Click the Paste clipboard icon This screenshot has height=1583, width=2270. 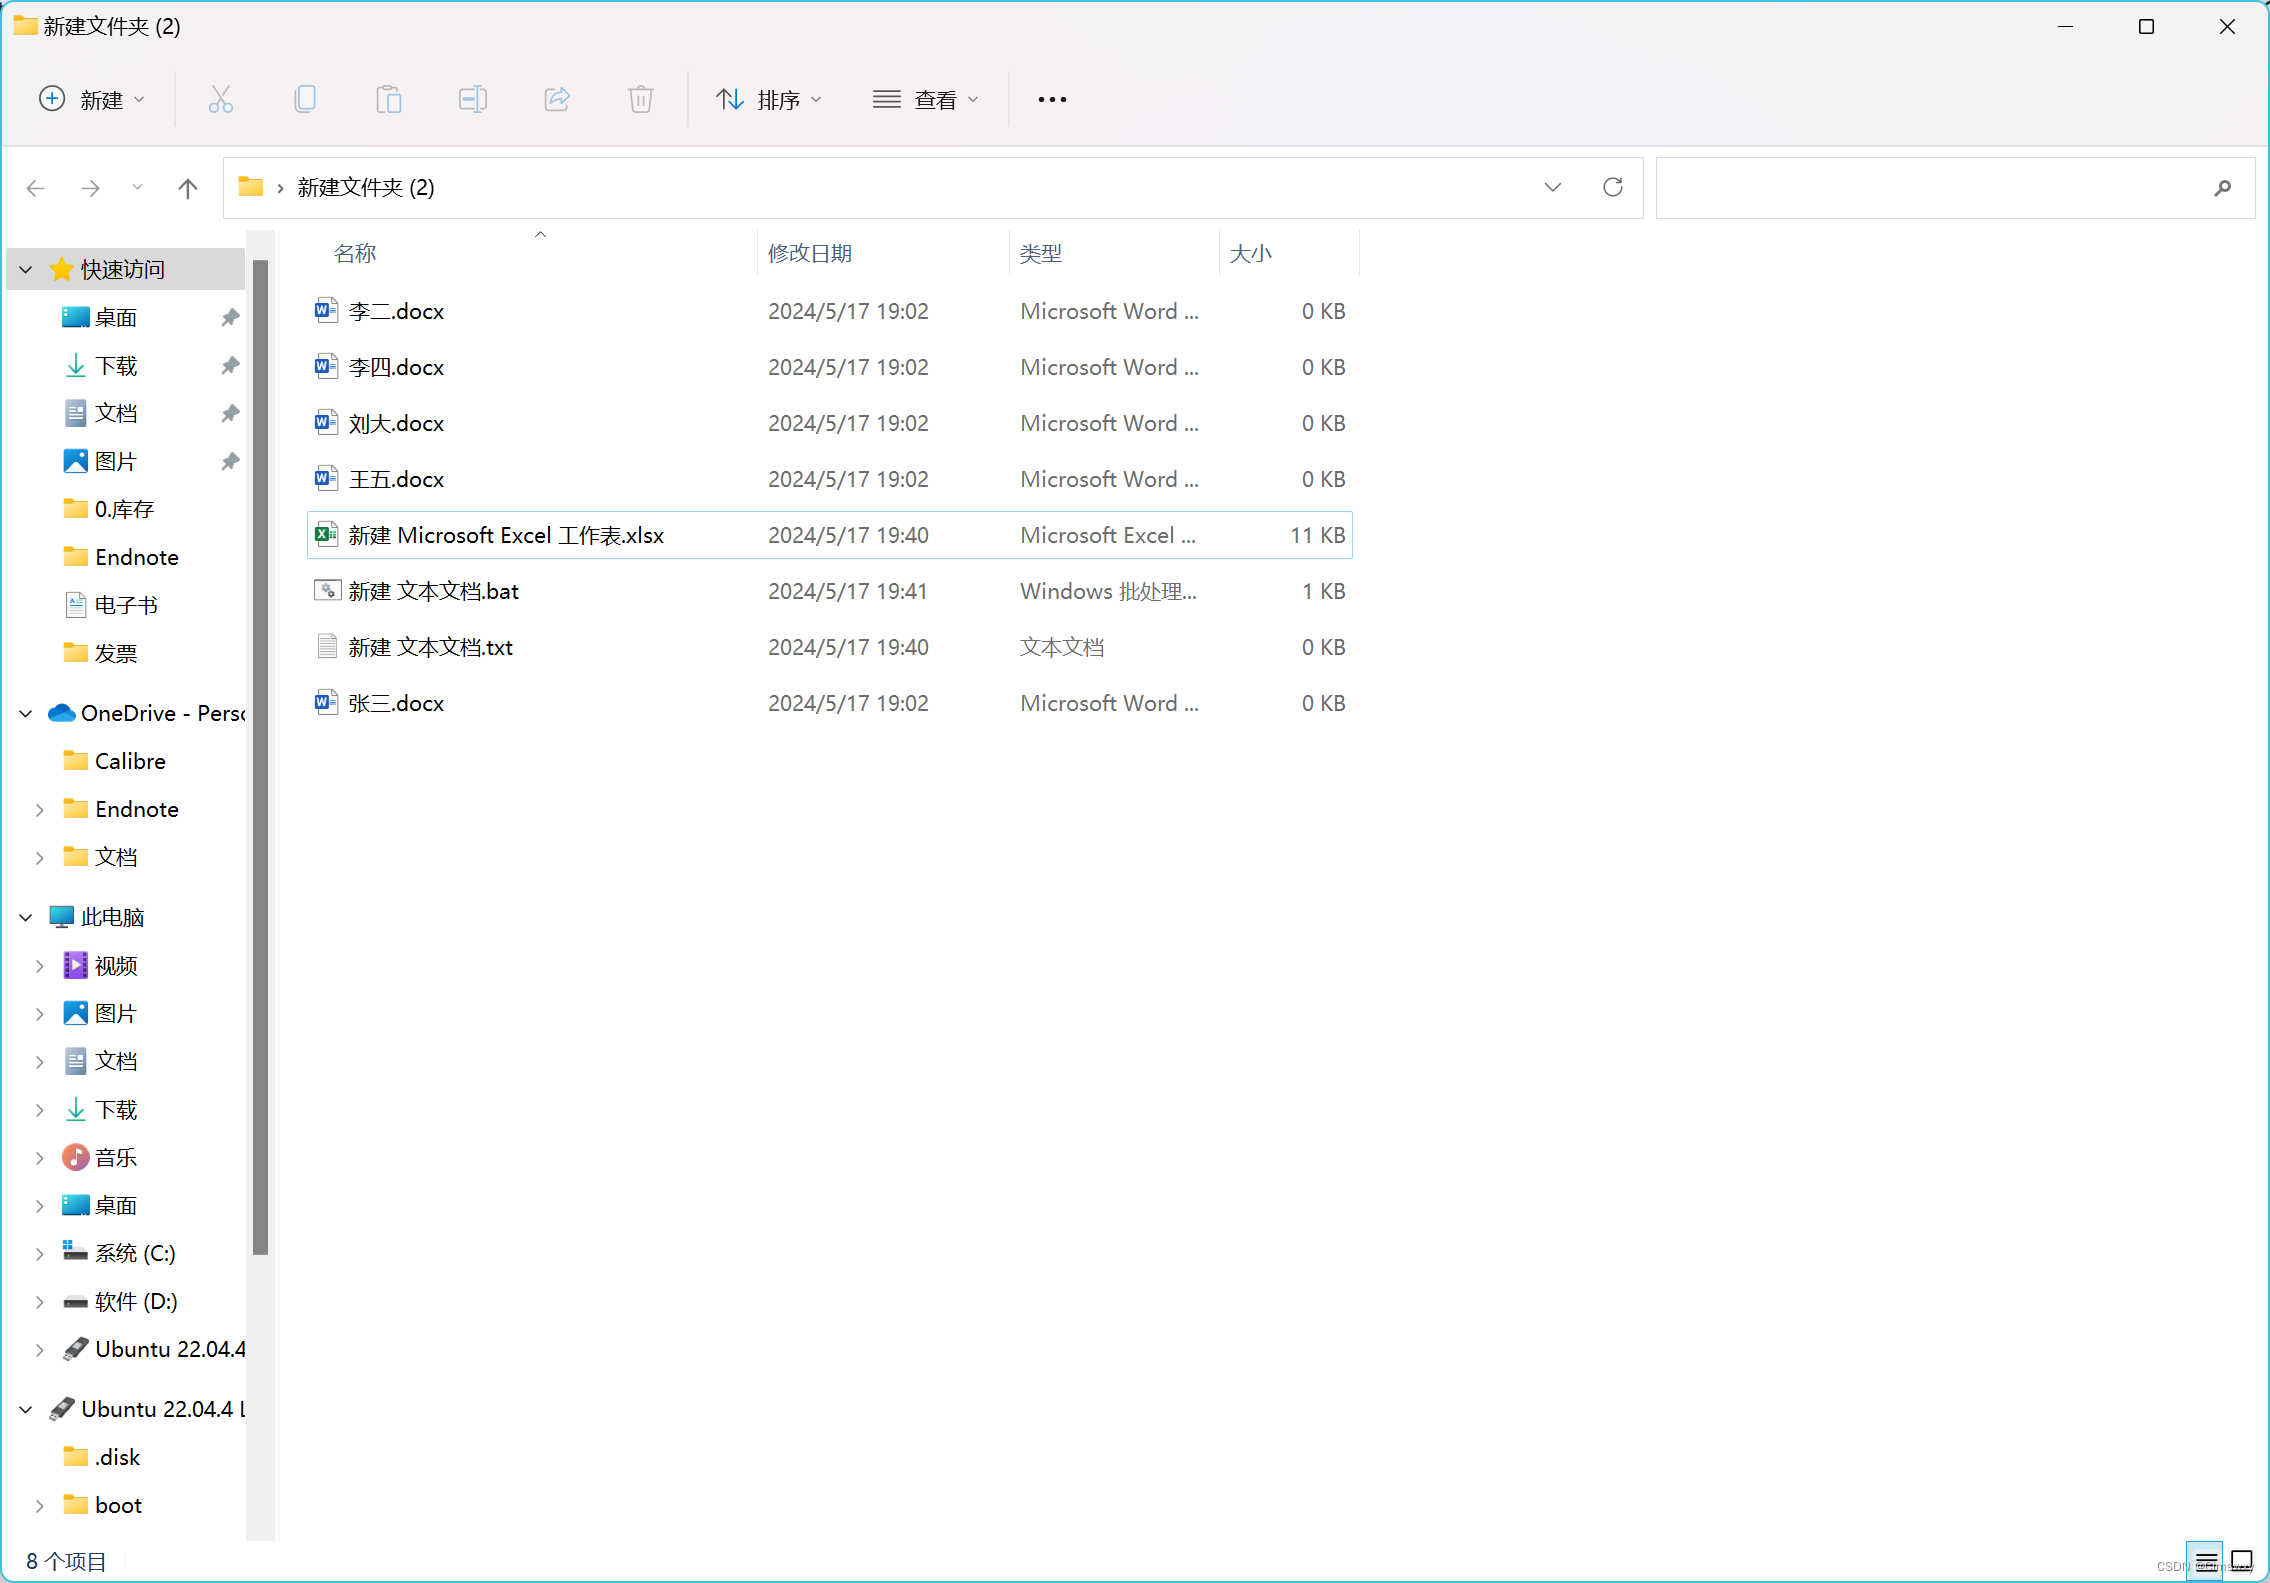click(x=389, y=99)
